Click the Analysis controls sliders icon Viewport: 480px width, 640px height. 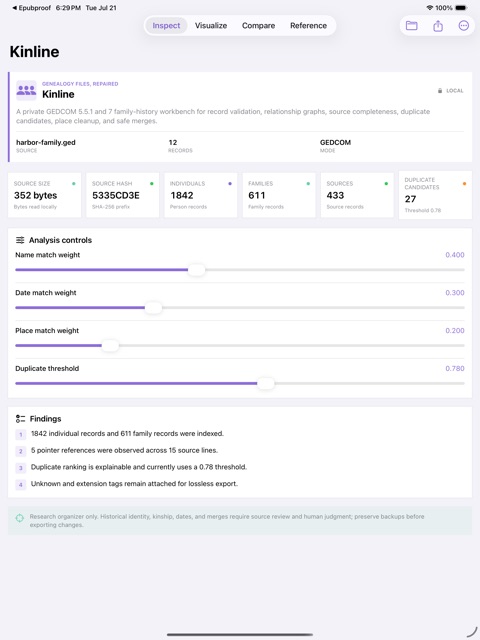point(20,240)
